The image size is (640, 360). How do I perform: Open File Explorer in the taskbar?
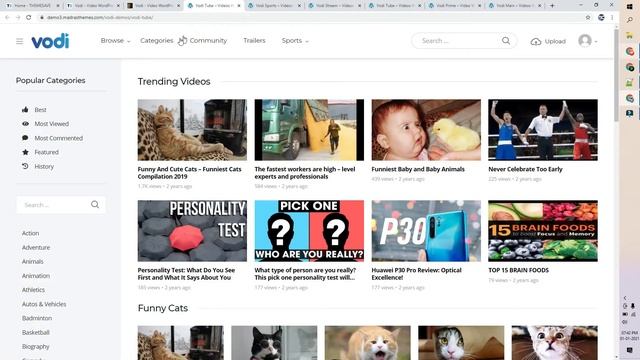630,36
